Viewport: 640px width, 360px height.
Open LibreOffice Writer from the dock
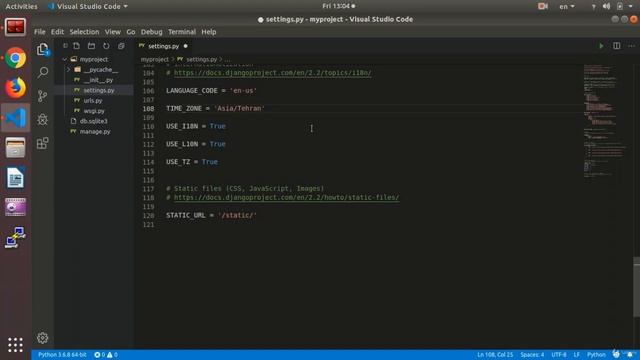pyautogui.click(x=16, y=178)
